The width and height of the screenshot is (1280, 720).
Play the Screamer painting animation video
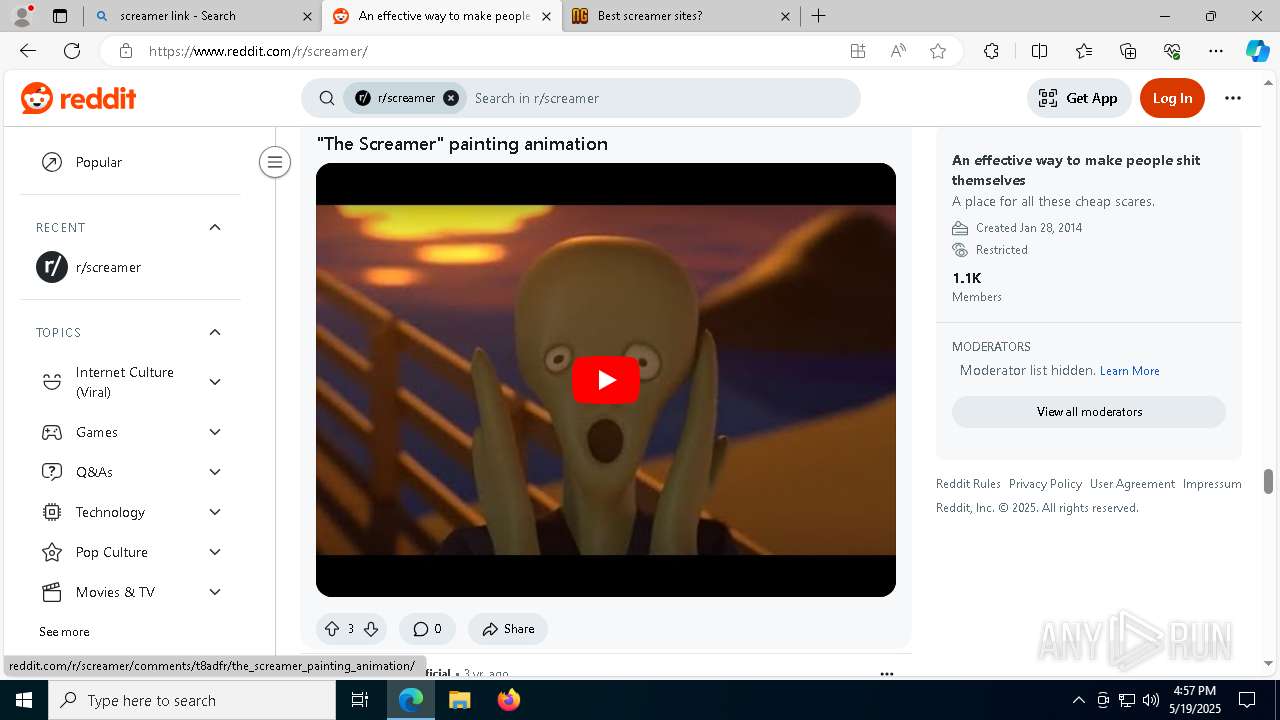pyautogui.click(x=605, y=380)
